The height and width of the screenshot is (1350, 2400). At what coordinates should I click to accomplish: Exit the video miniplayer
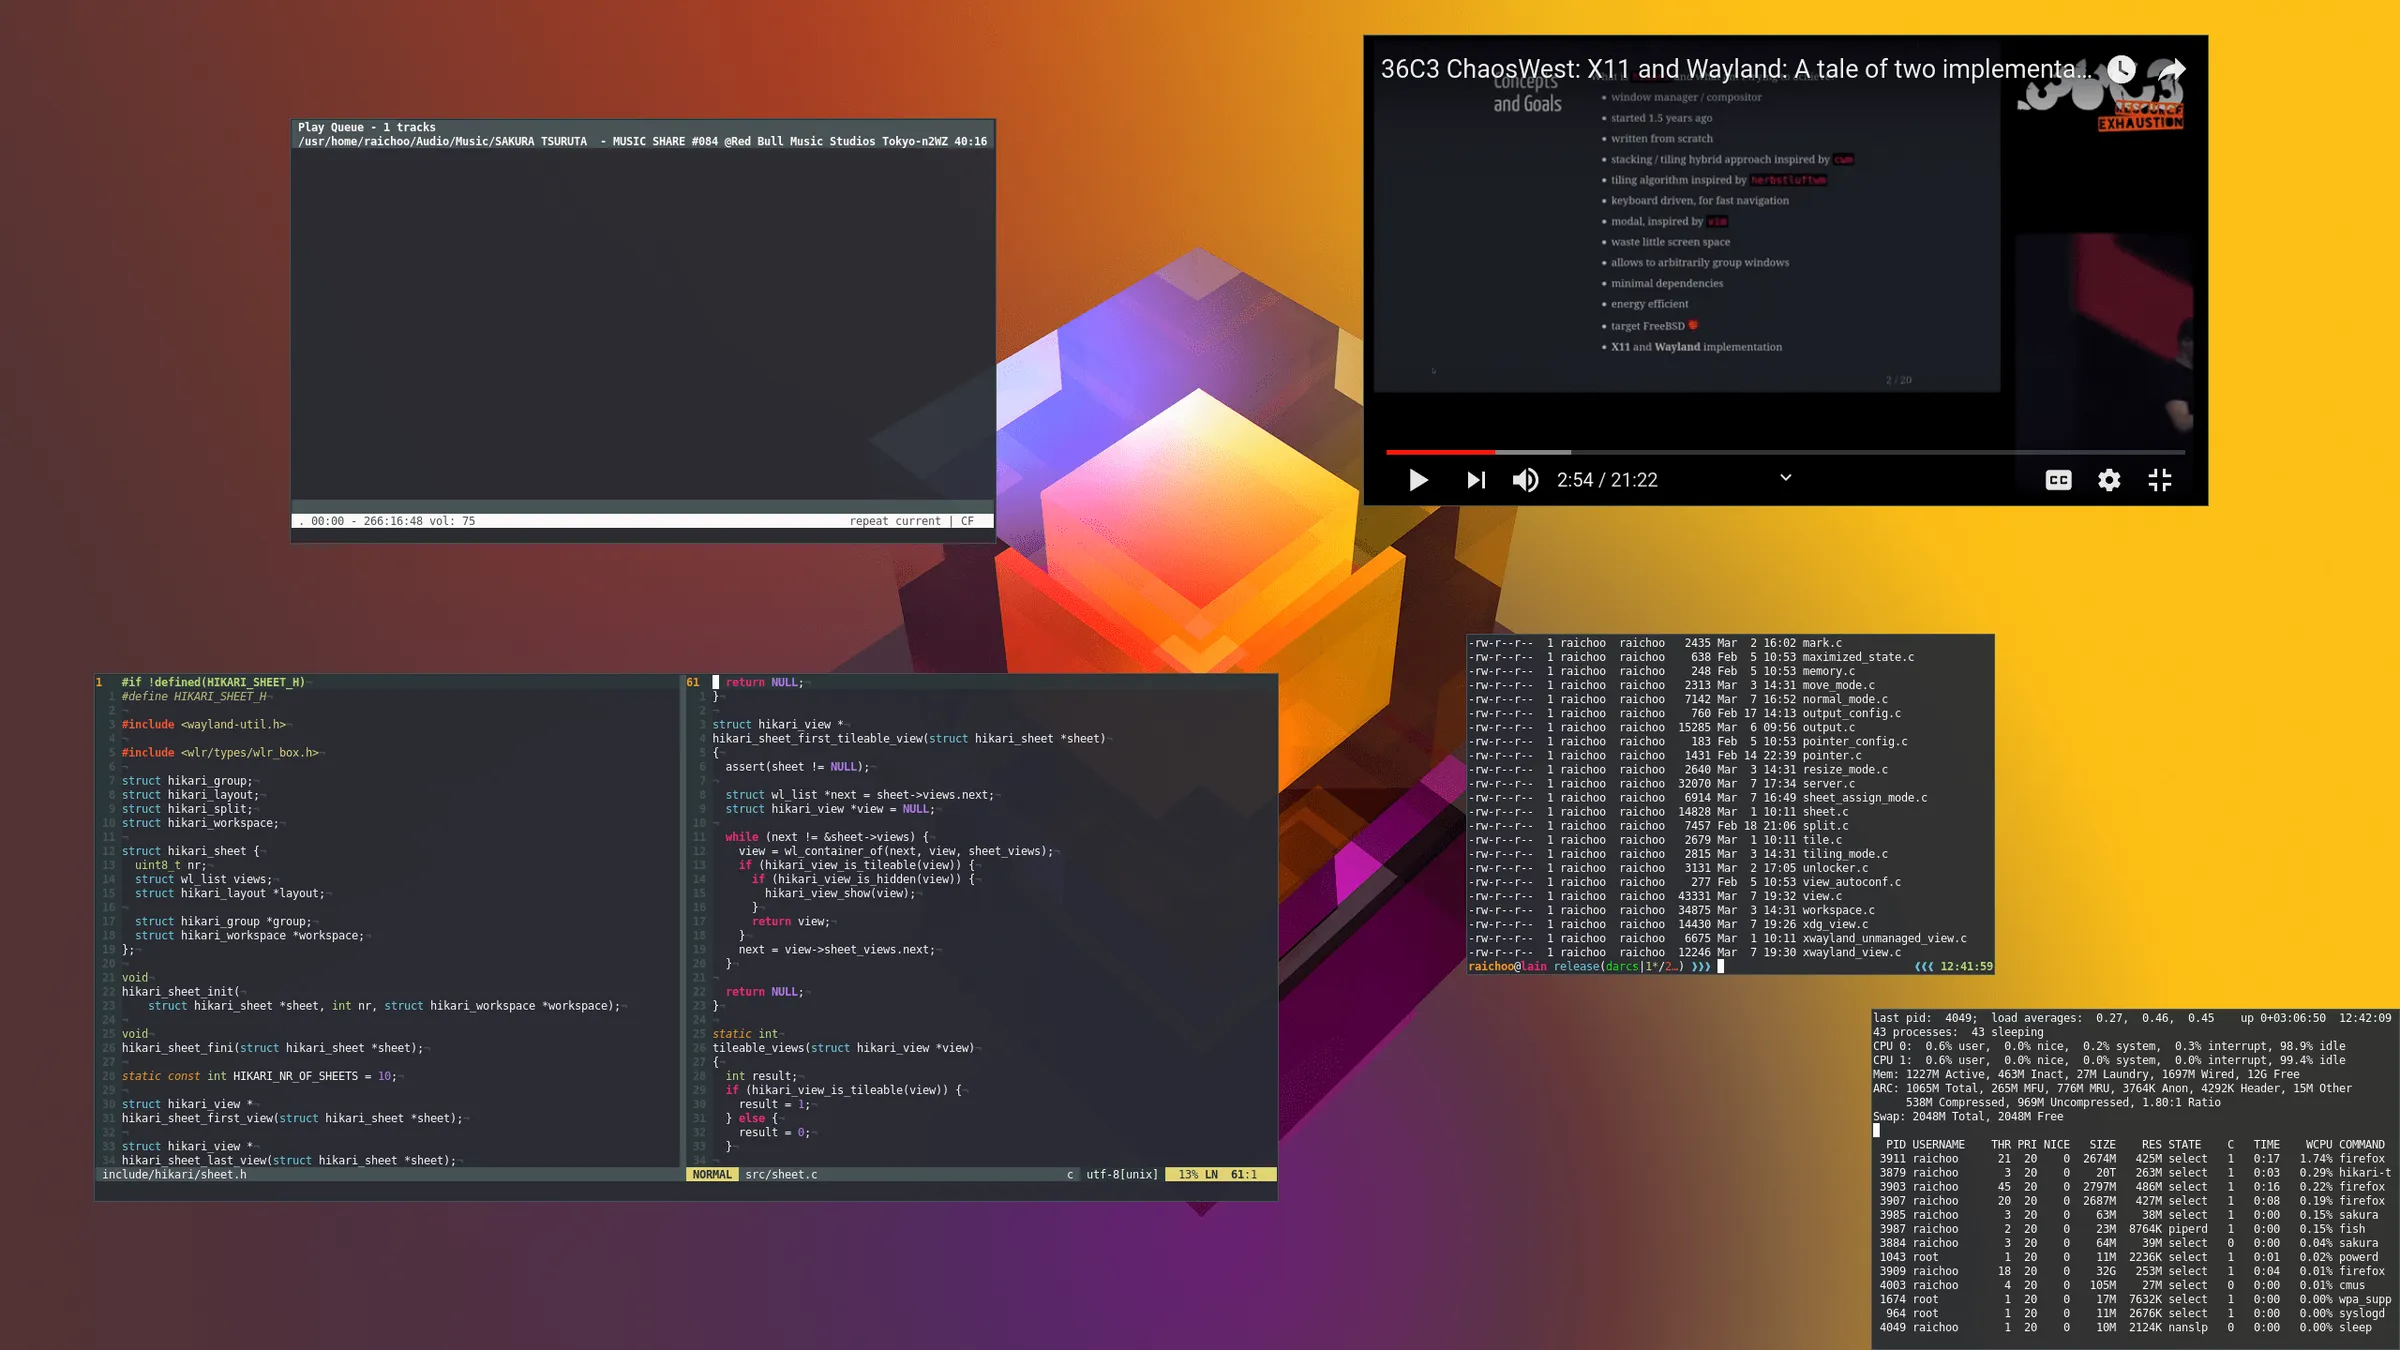coord(2160,480)
